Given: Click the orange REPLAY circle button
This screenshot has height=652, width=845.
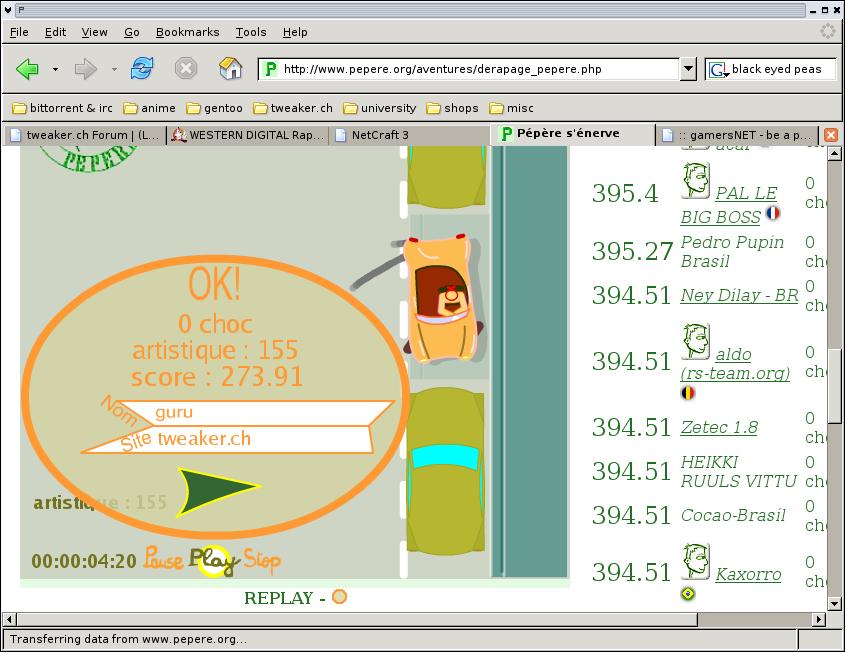Looking at the screenshot, I should click(339, 597).
